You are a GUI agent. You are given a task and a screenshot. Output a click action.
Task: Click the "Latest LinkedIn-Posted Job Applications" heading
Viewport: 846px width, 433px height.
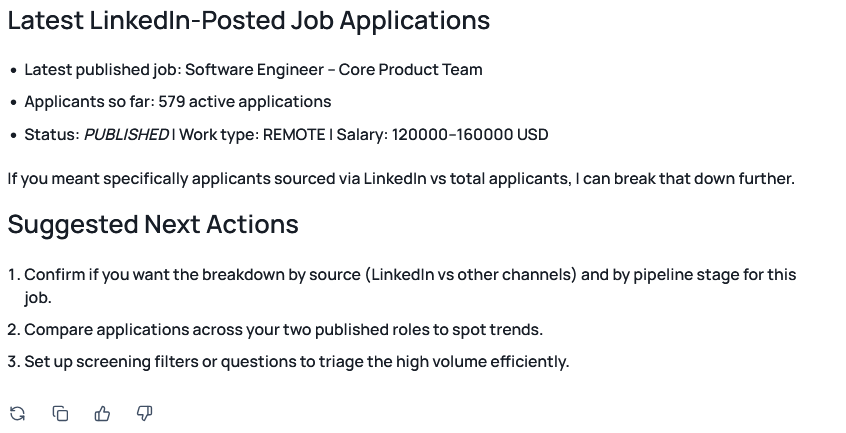248,20
